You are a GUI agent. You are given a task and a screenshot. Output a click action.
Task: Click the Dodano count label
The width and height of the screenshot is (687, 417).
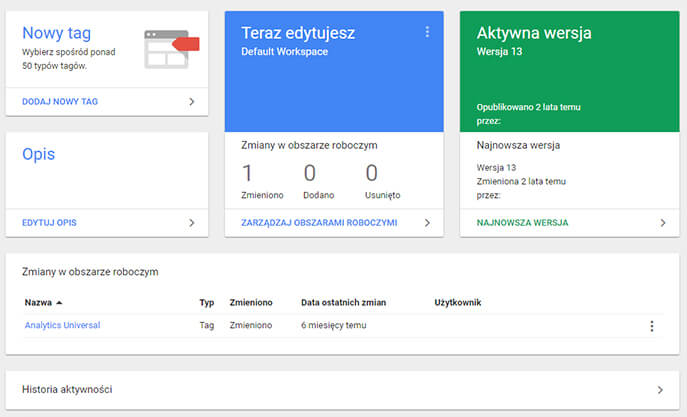(x=319, y=195)
